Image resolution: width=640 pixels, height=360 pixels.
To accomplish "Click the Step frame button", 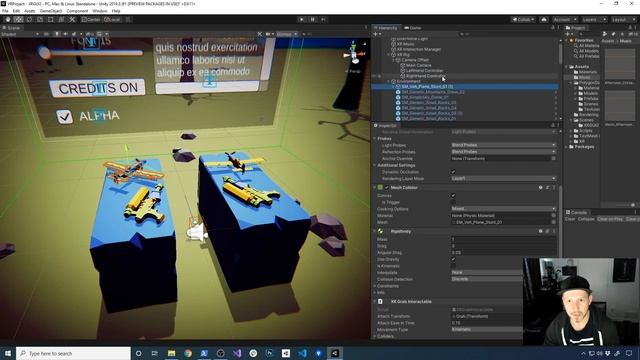I will 323,20.
